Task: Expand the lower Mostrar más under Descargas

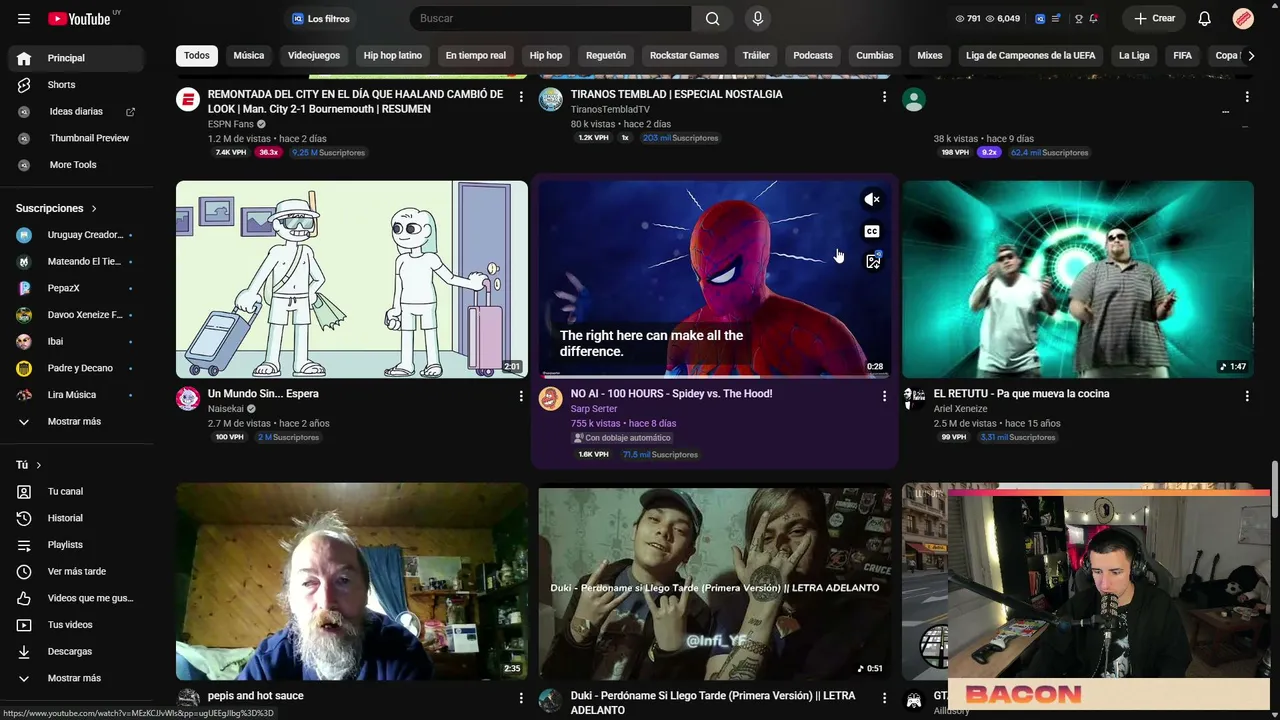Action: click(x=76, y=678)
